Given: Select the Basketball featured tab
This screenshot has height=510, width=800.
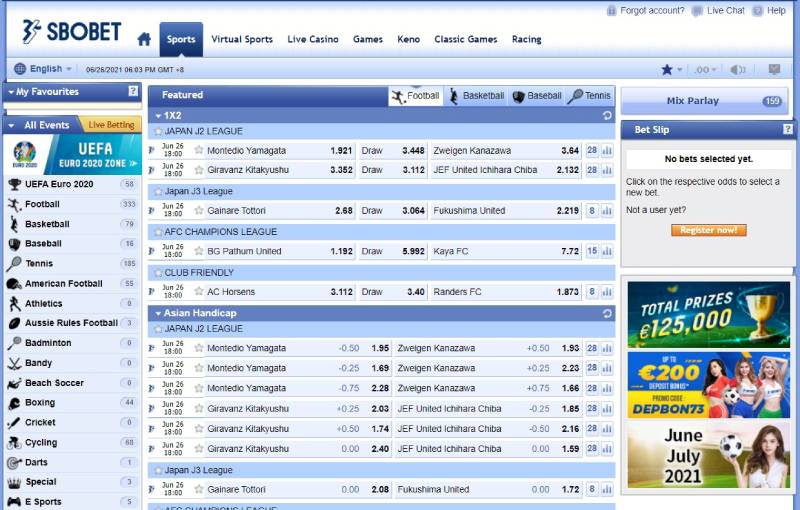Looking at the screenshot, I should [476, 96].
